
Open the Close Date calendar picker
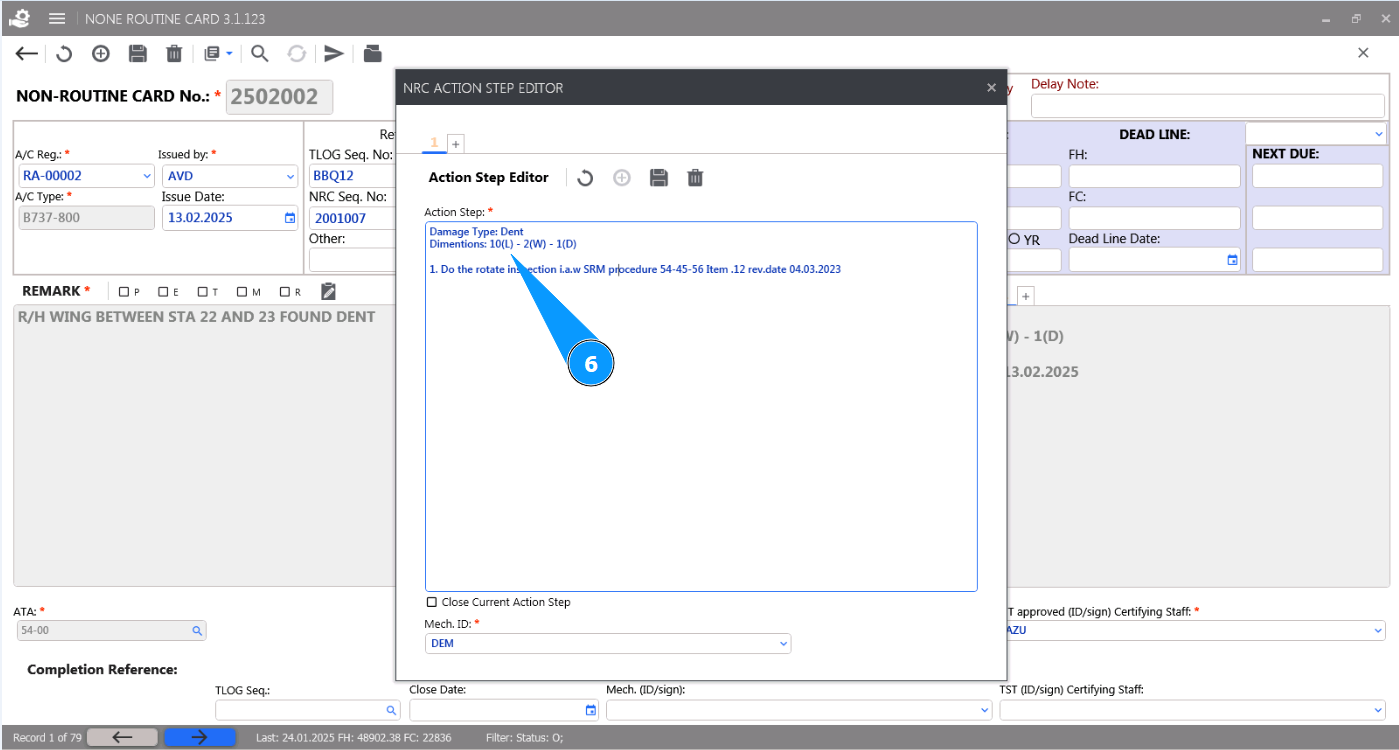pos(591,710)
